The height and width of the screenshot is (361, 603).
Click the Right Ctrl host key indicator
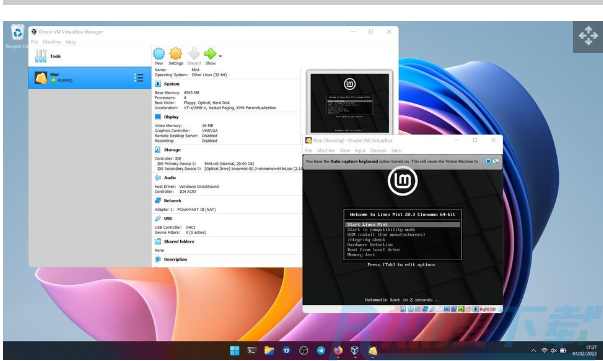click(x=487, y=309)
